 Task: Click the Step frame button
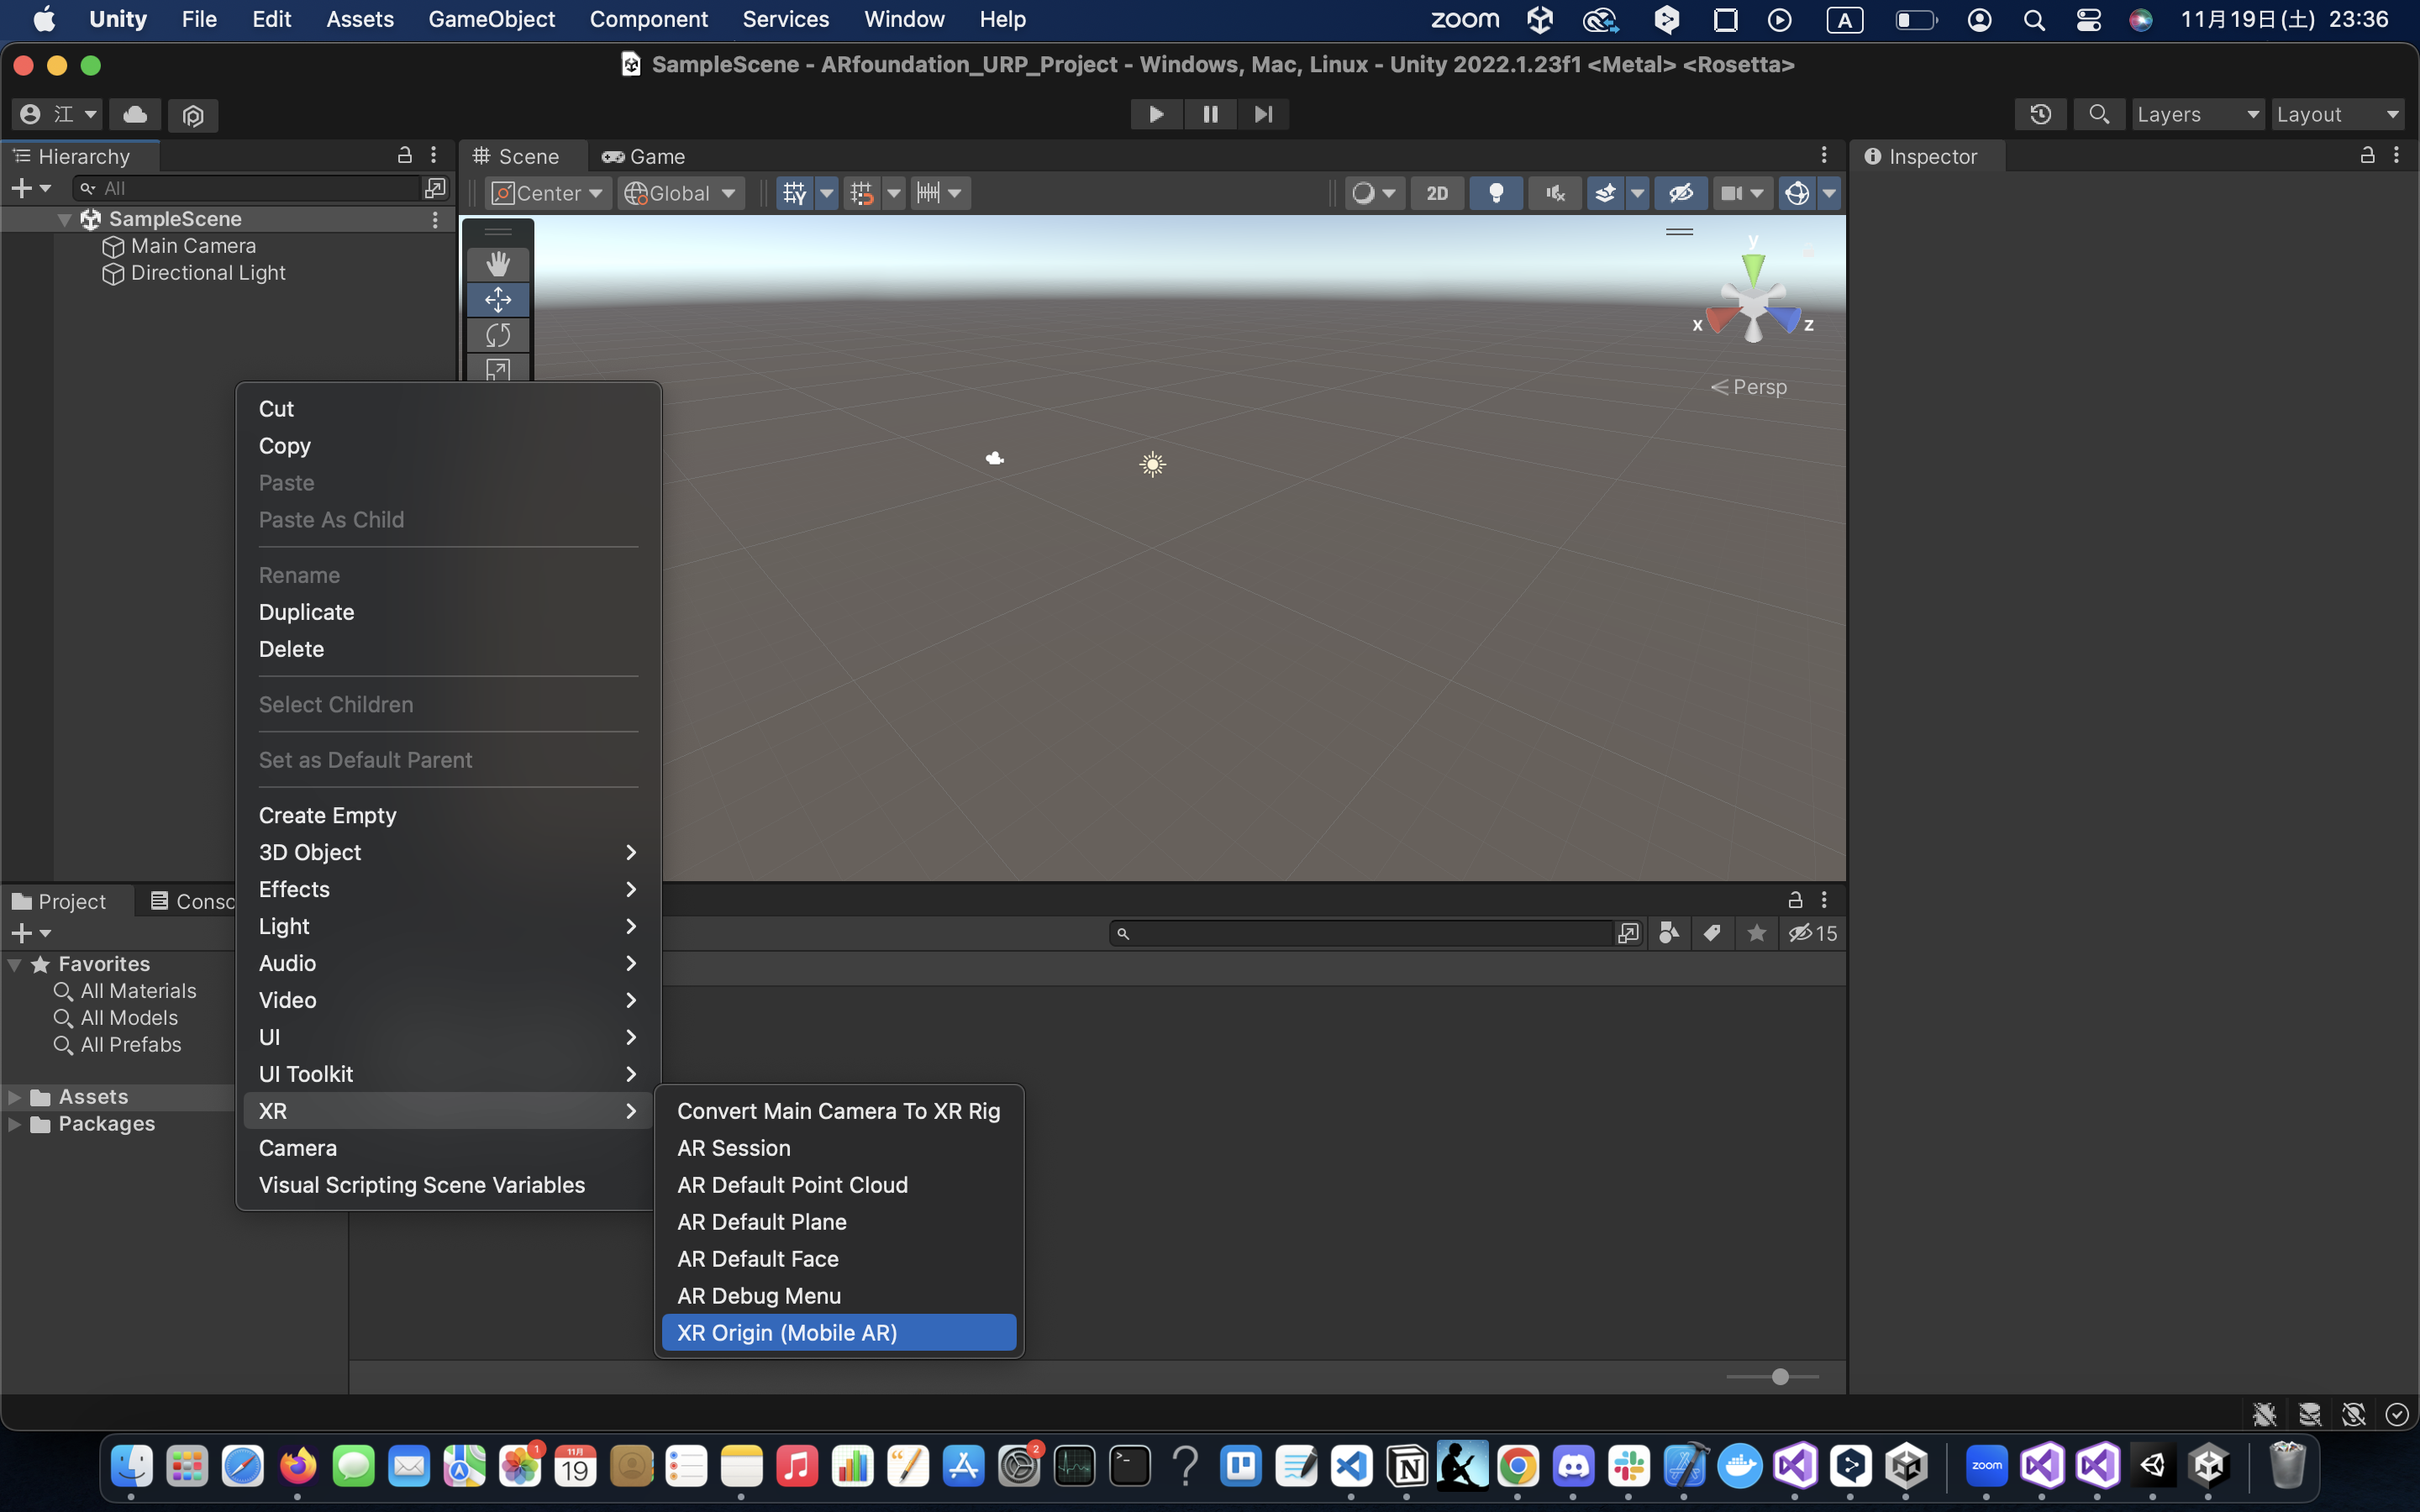click(x=1263, y=114)
